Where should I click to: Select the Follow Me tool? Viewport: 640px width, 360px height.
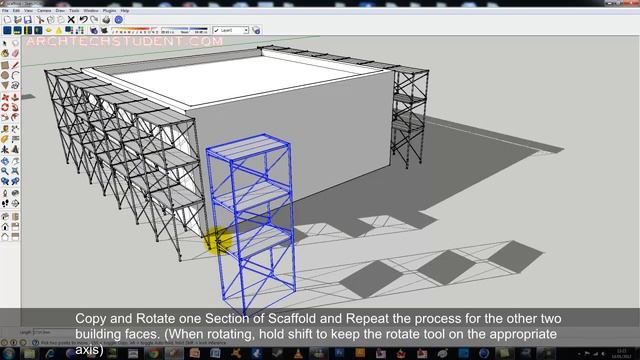[x=15, y=107]
